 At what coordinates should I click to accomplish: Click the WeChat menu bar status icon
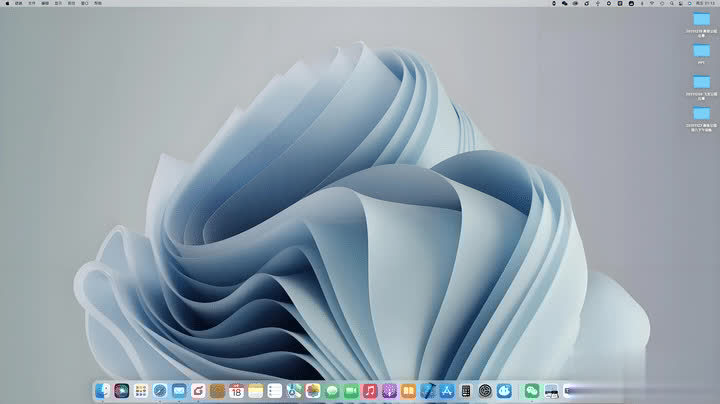[x=564, y=3]
